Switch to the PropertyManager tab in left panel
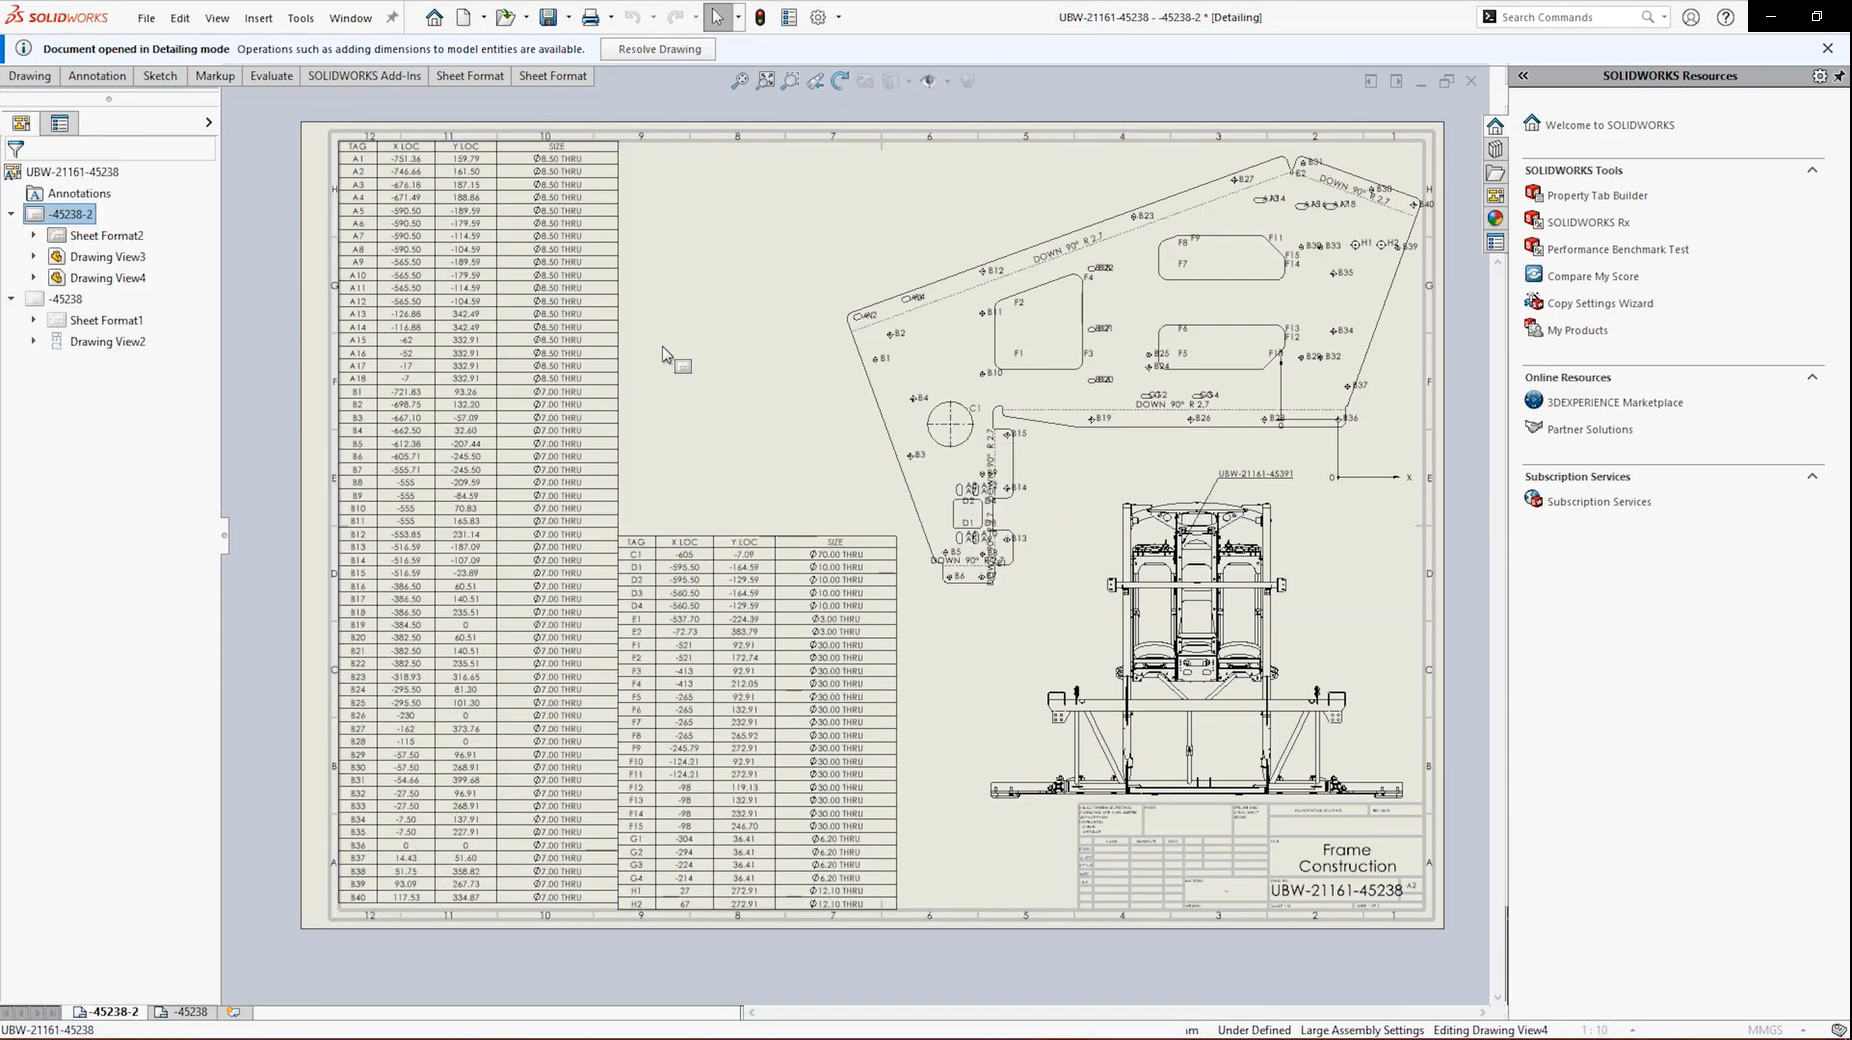Viewport: 1852px width, 1040px height. [x=59, y=123]
